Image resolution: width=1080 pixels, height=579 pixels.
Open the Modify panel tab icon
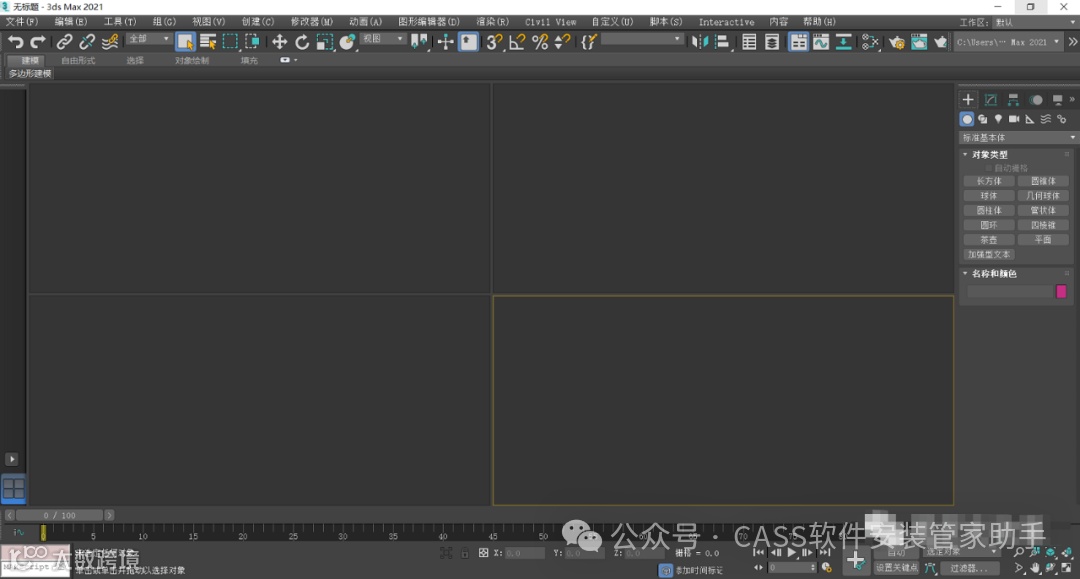point(990,100)
